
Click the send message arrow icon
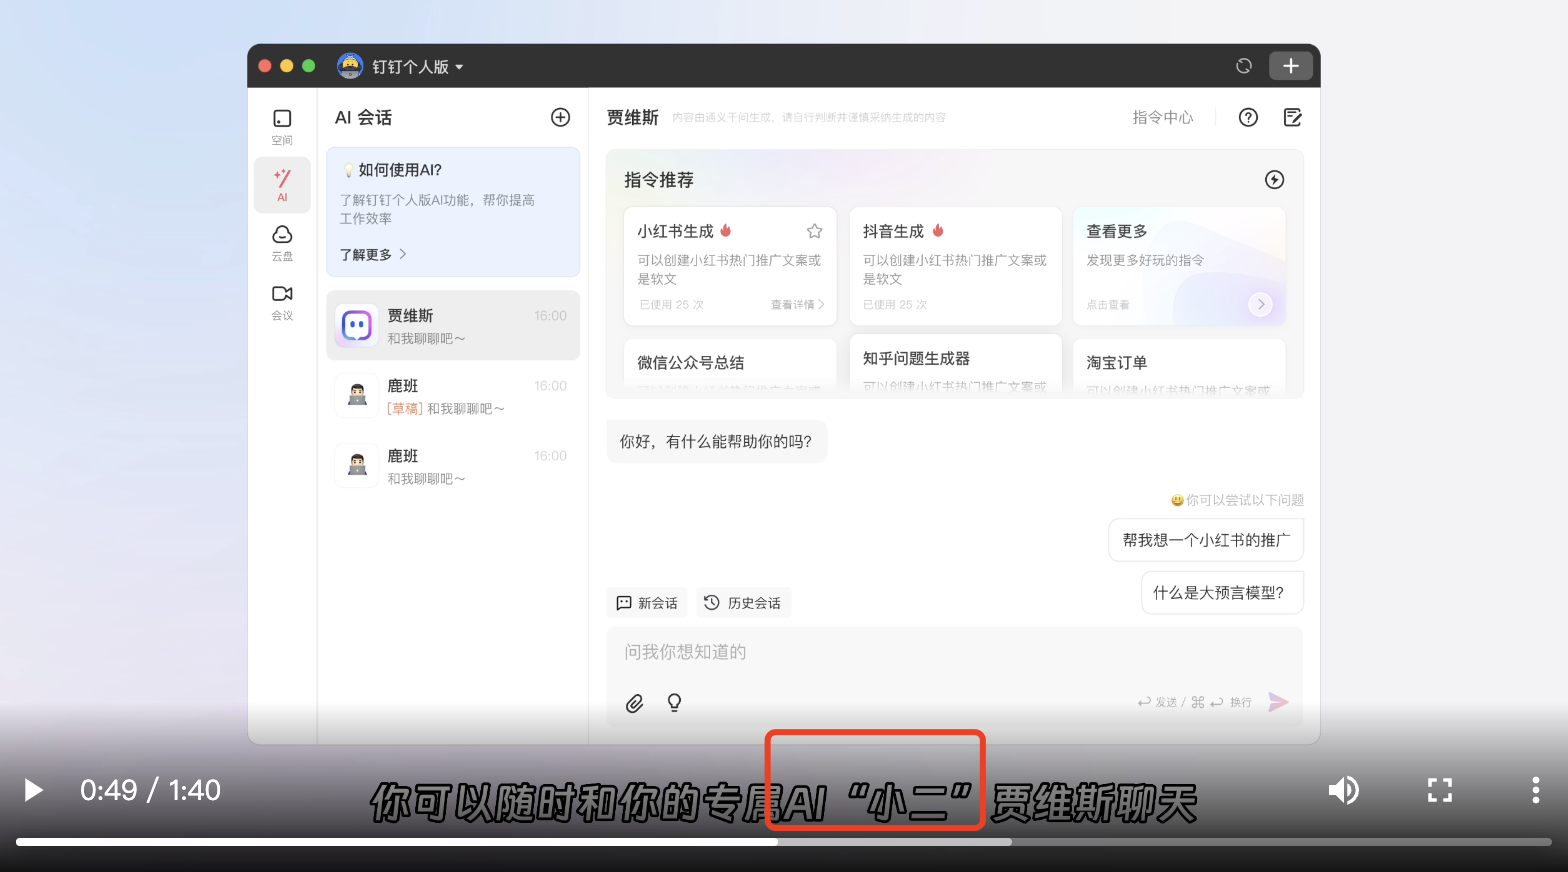click(x=1278, y=702)
